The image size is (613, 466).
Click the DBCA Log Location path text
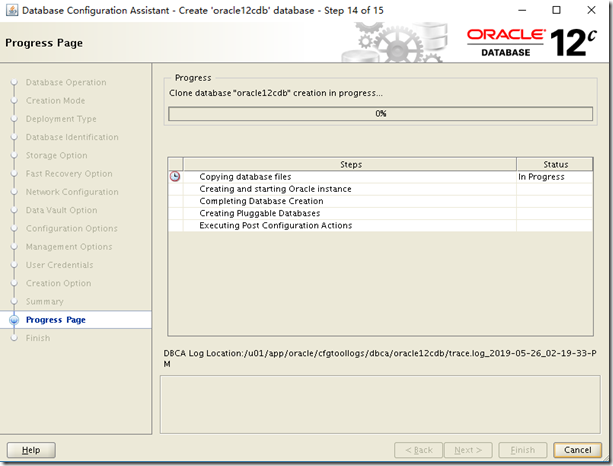[x=380, y=358]
